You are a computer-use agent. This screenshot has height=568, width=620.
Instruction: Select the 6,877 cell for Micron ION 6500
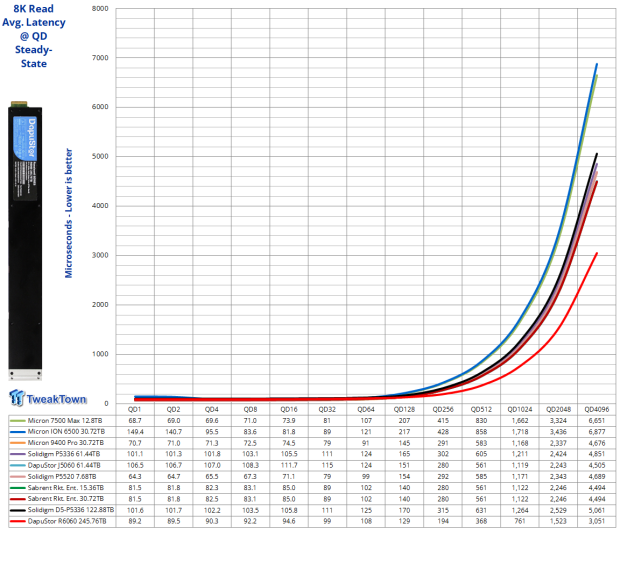(x=597, y=432)
